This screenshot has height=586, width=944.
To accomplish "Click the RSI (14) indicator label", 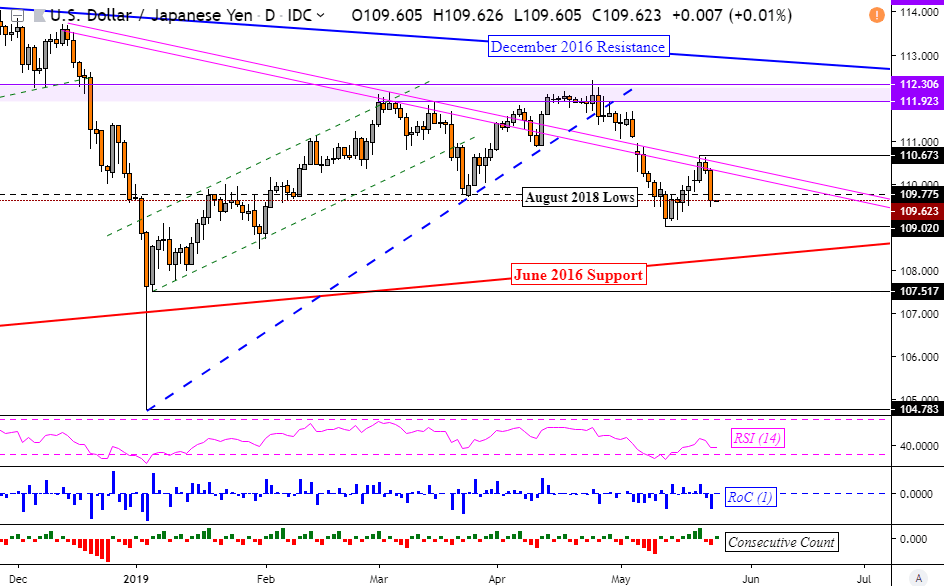I will (x=756, y=438).
